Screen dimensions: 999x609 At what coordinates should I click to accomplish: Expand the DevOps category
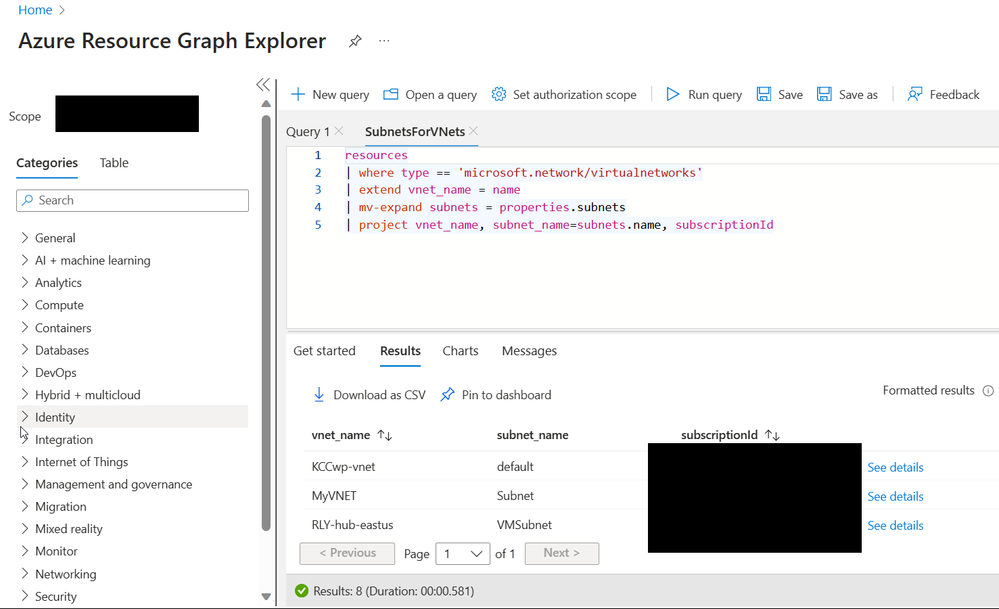24,372
